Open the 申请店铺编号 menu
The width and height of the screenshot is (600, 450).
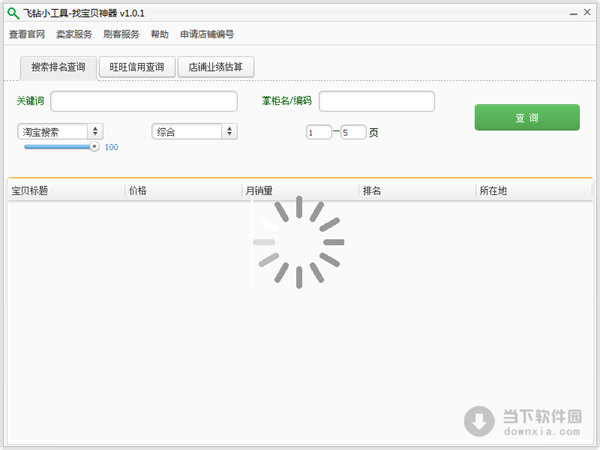207,34
